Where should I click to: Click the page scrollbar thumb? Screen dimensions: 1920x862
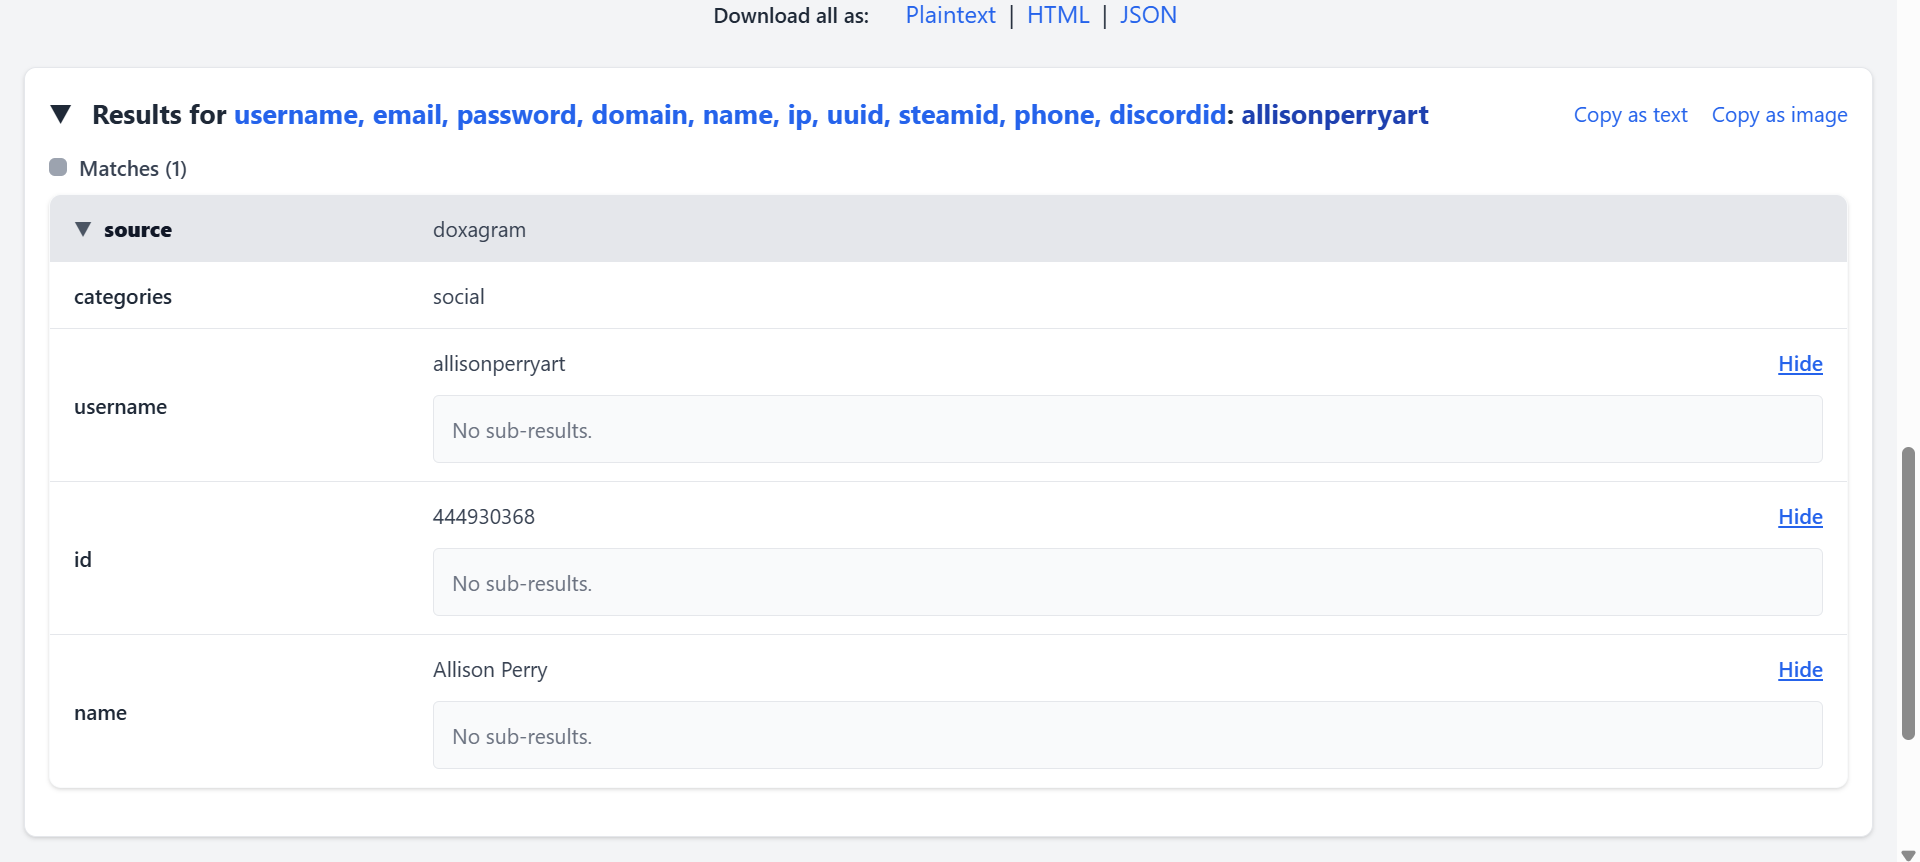[1908, 593]
